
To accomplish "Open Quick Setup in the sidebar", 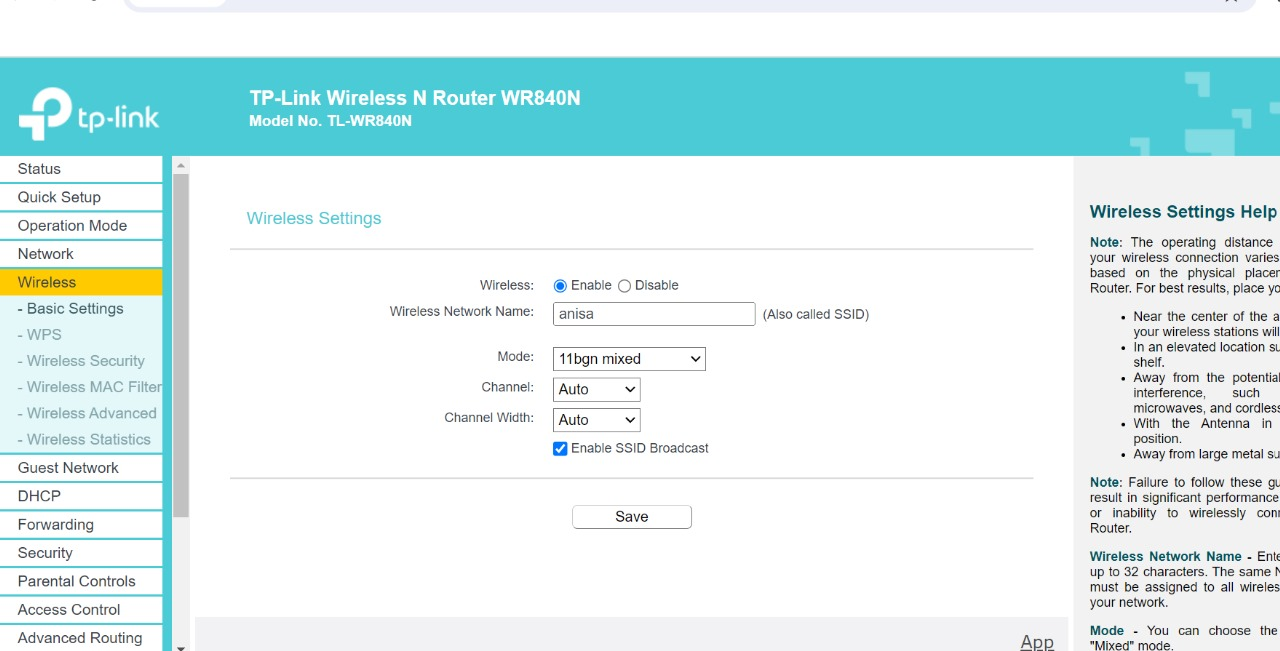I will click(81, 197).
